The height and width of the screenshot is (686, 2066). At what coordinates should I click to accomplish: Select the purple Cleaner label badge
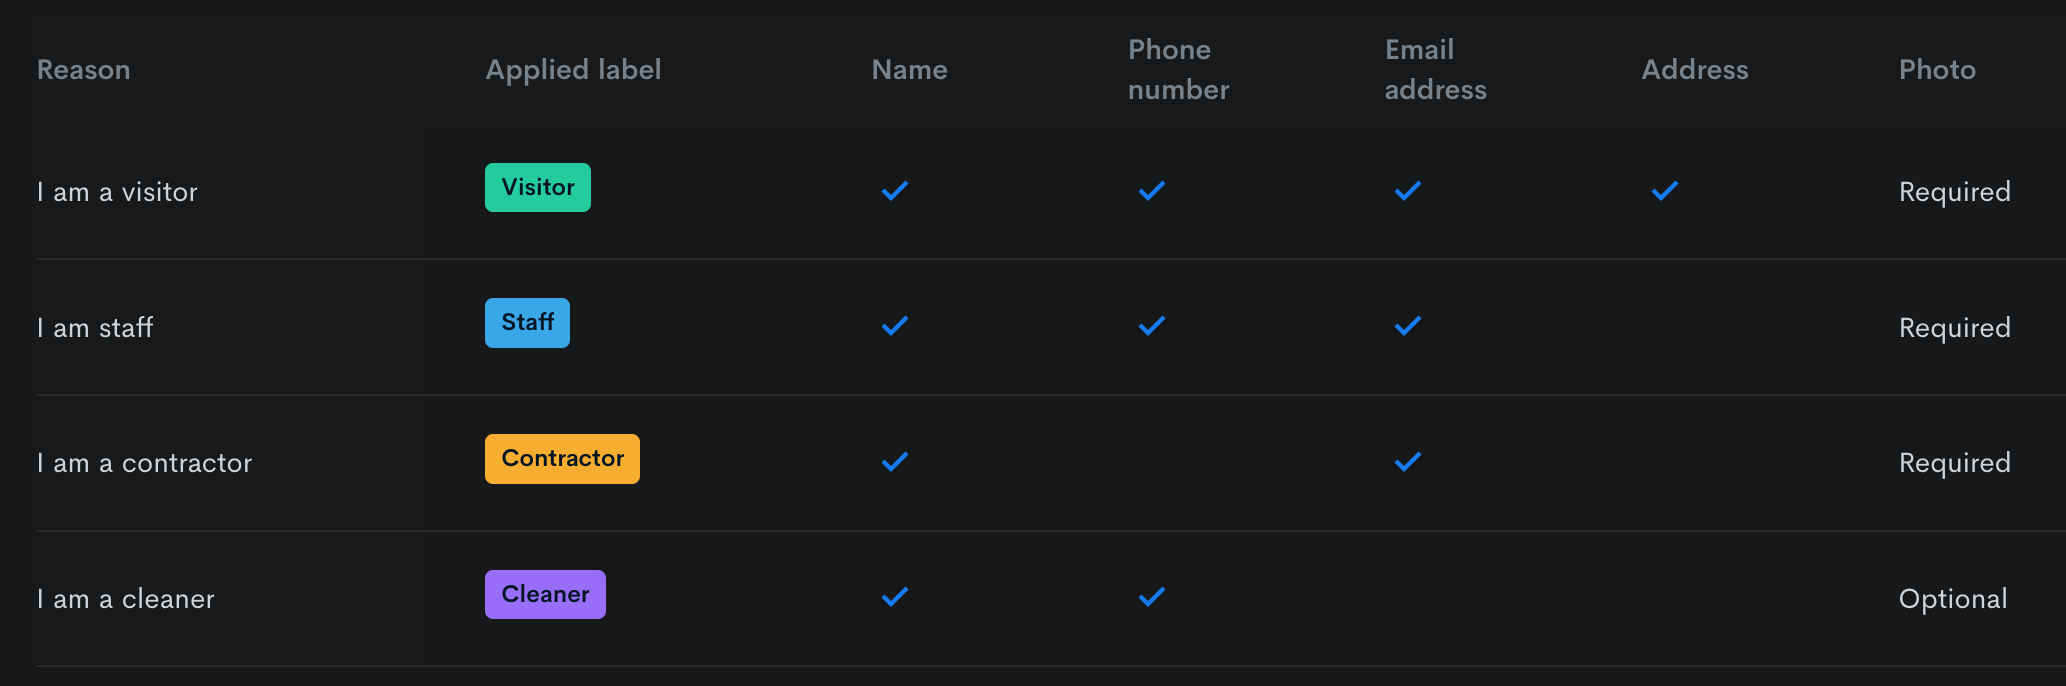[545, 594]
